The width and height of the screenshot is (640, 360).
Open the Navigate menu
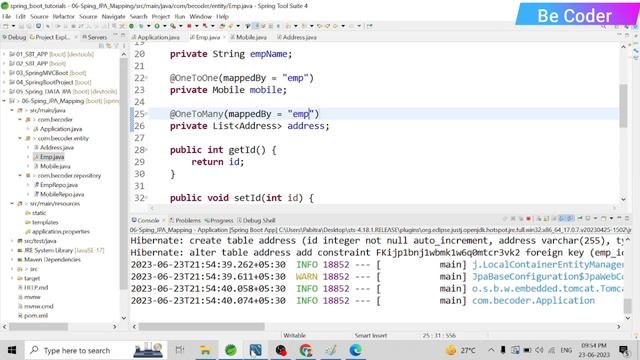click(x=113, y=16)
